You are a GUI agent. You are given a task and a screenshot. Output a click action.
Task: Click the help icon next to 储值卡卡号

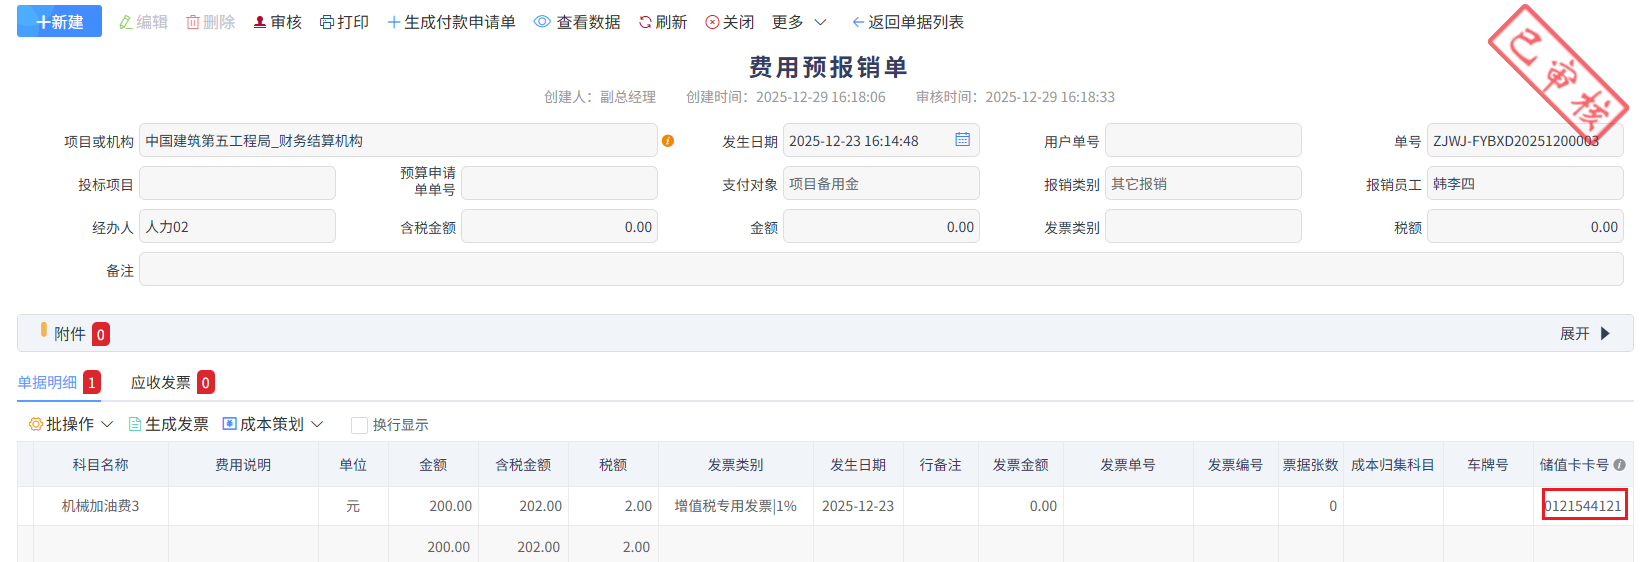[x=1619, y=465]
